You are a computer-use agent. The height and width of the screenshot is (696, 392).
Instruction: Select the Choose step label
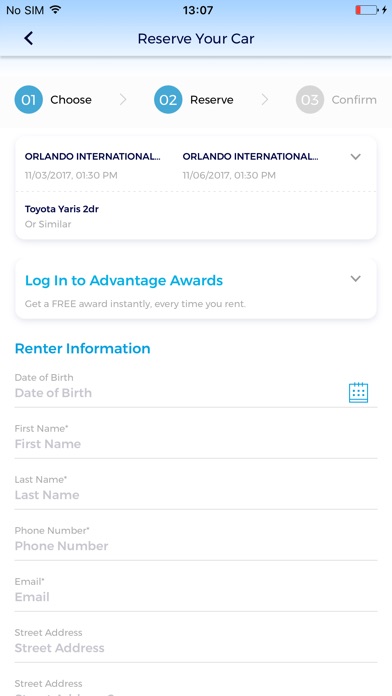coord(71,100)
